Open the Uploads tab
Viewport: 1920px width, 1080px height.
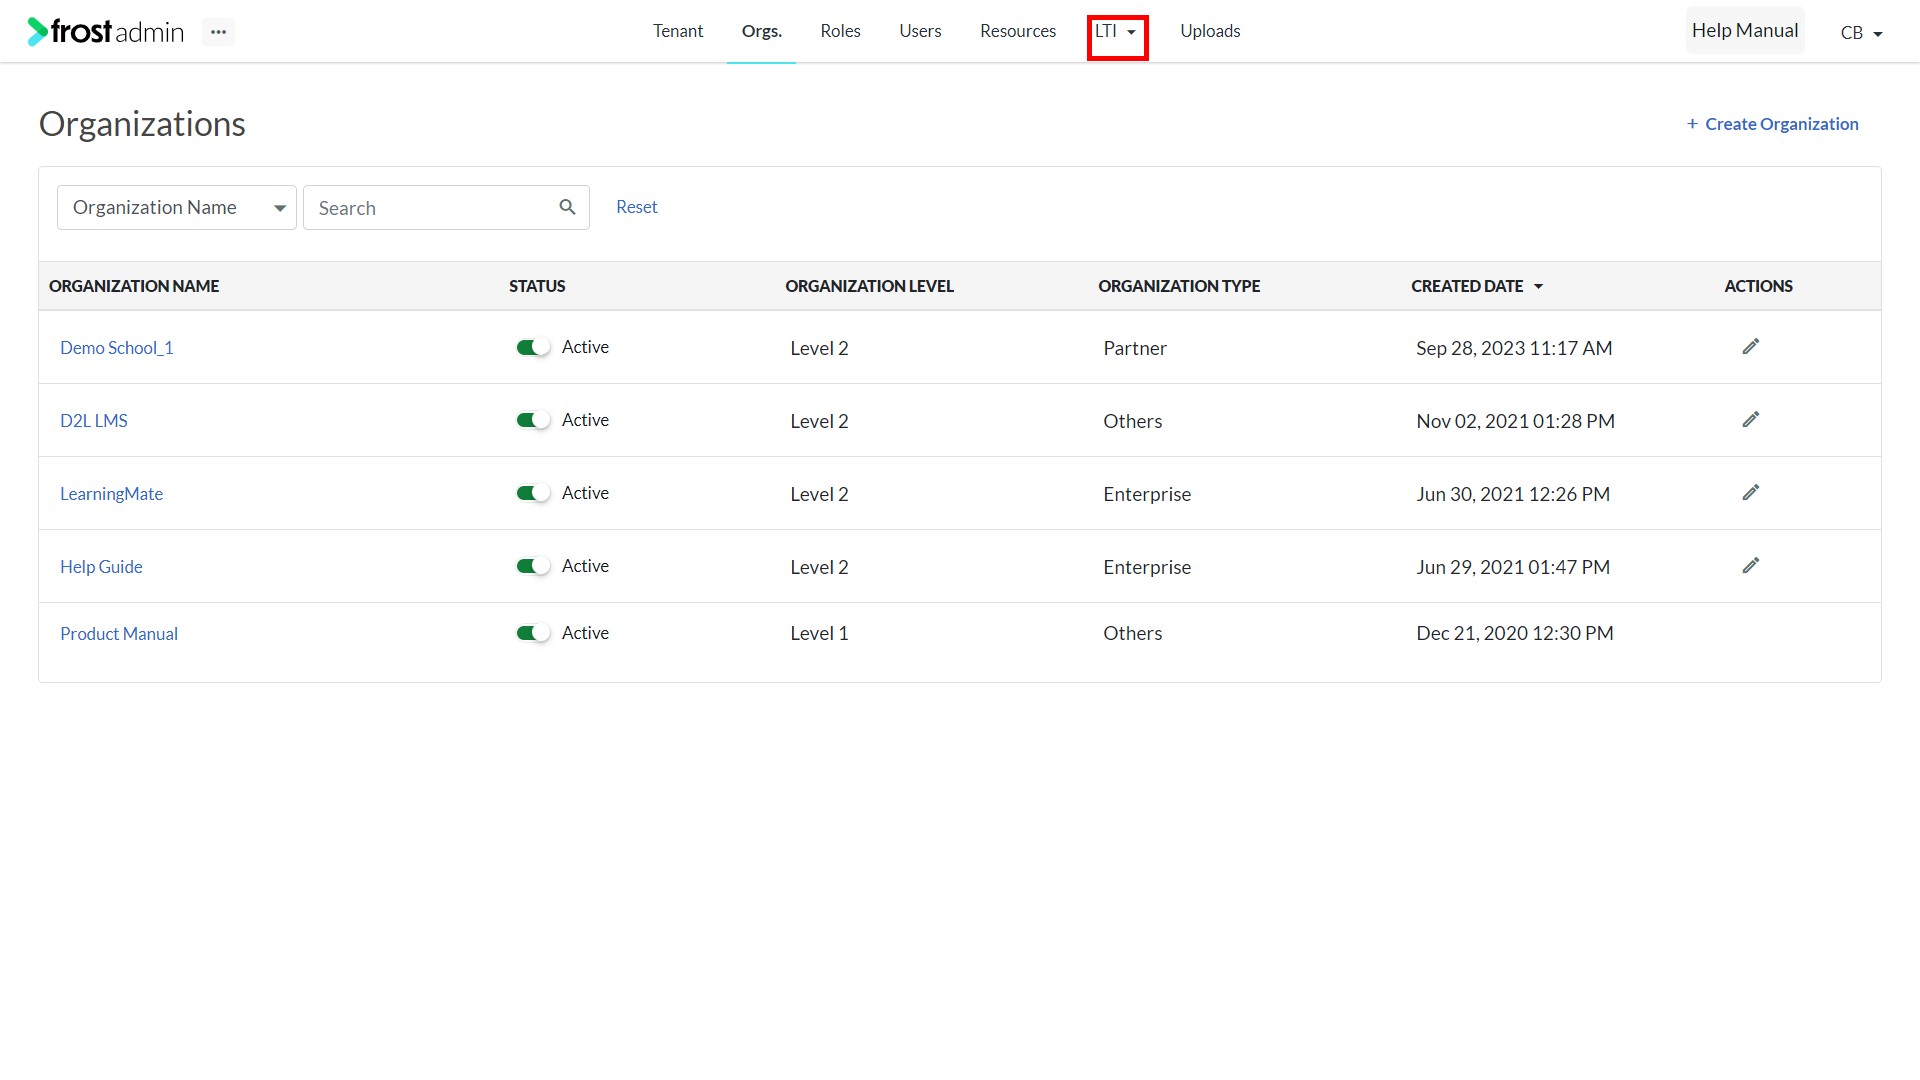pyautogui.click(x=1210, y=31)
